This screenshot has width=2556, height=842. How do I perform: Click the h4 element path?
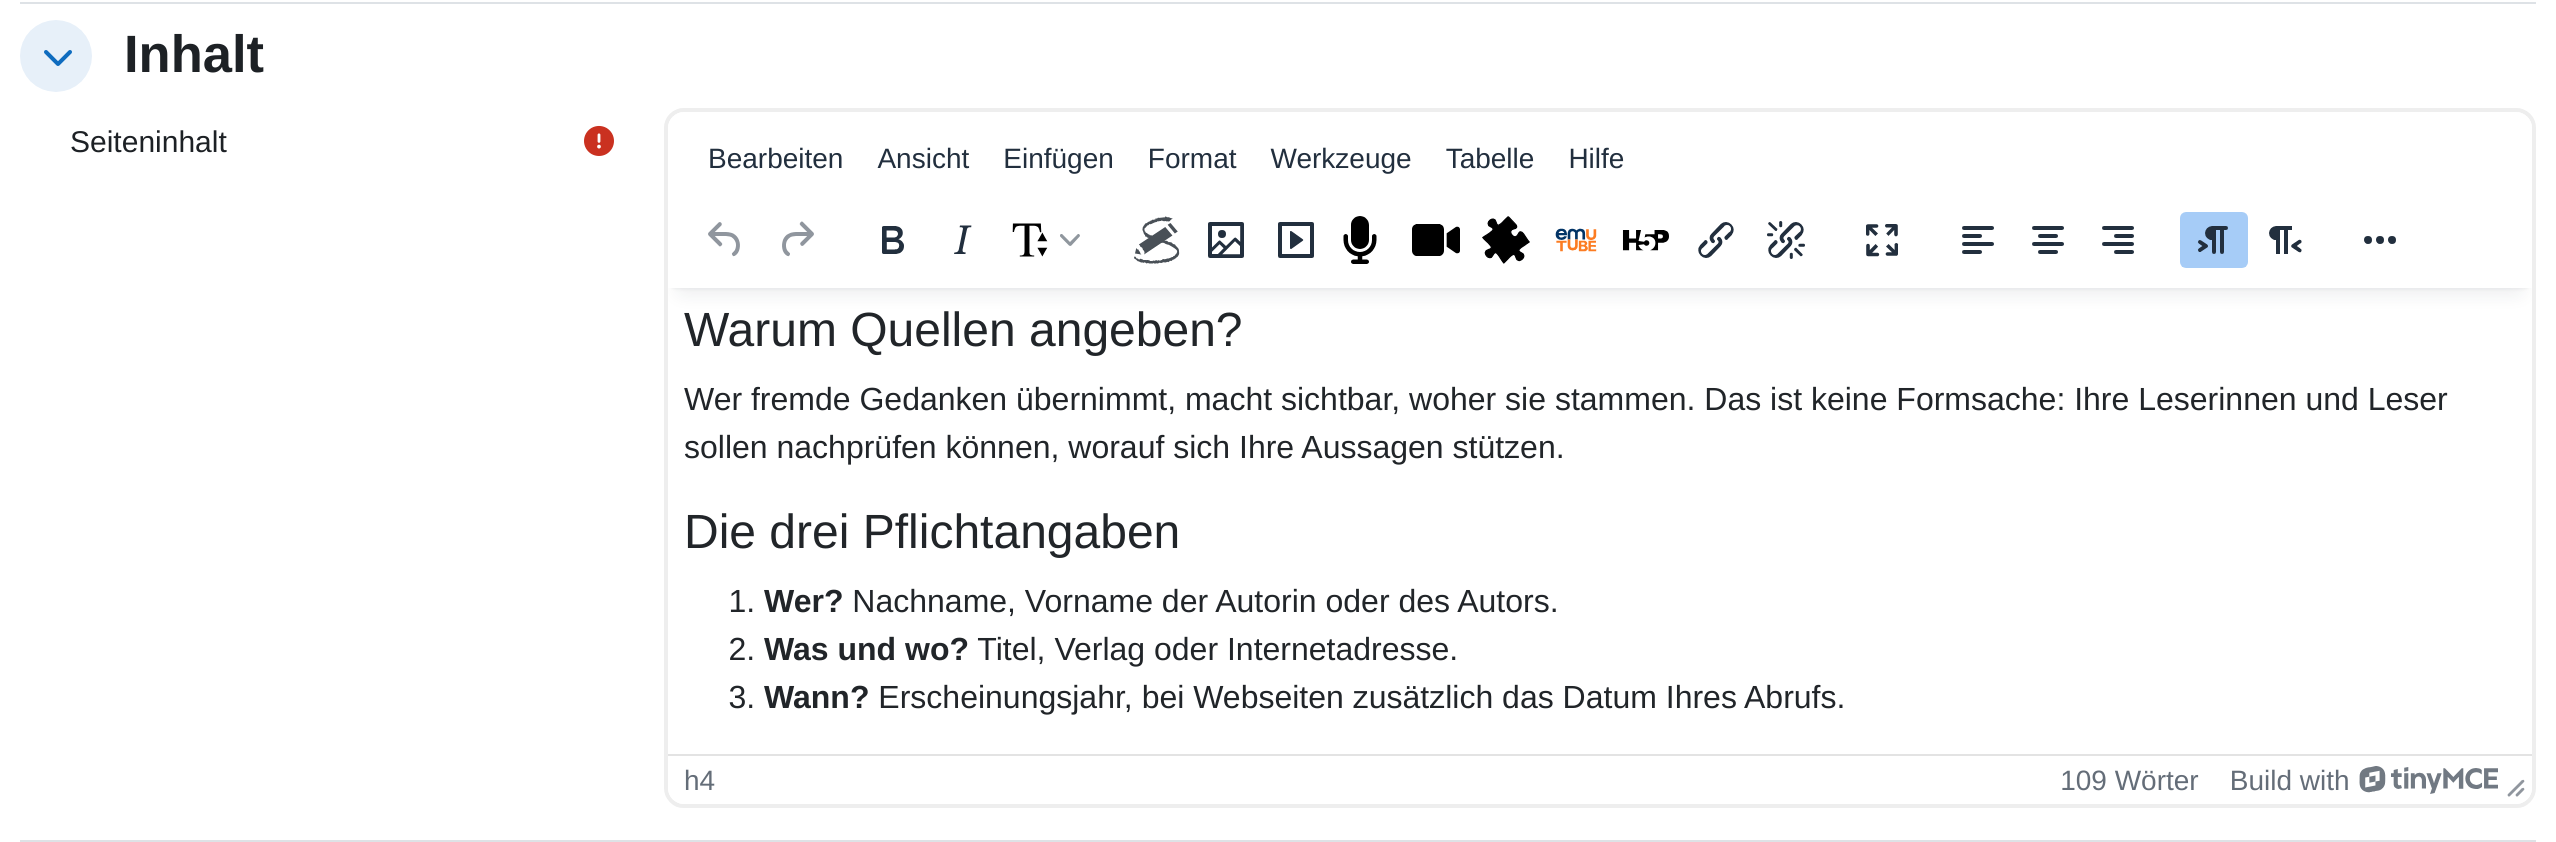[x=699, y=780]
